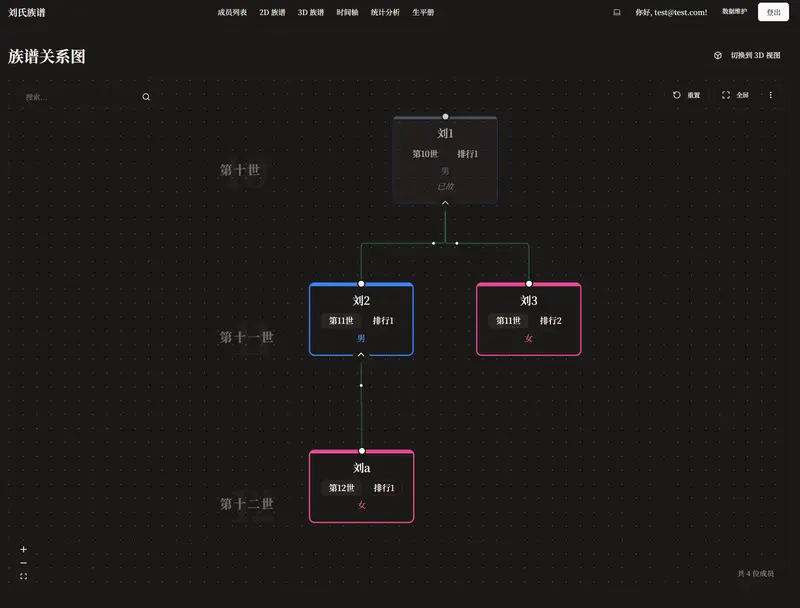Switch to the 成员列表 tab

pyautogui.click(x=226, y=12)
